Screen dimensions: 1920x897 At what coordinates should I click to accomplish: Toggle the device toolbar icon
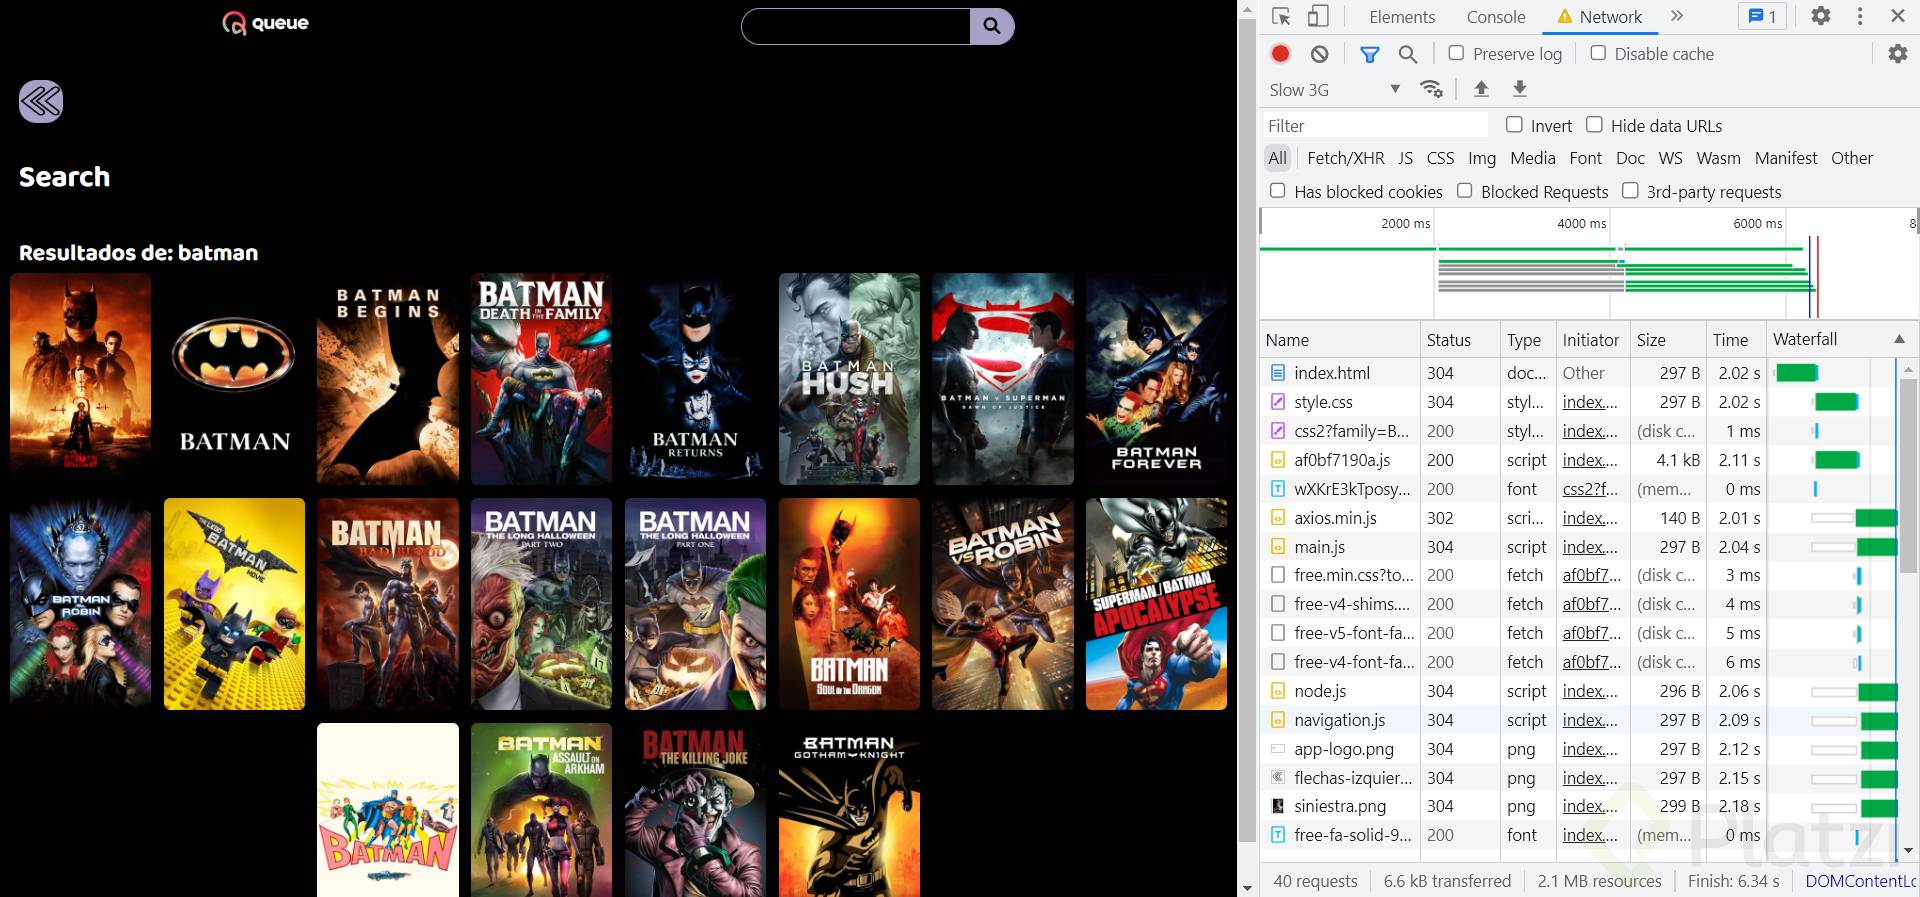[1318, 16]
